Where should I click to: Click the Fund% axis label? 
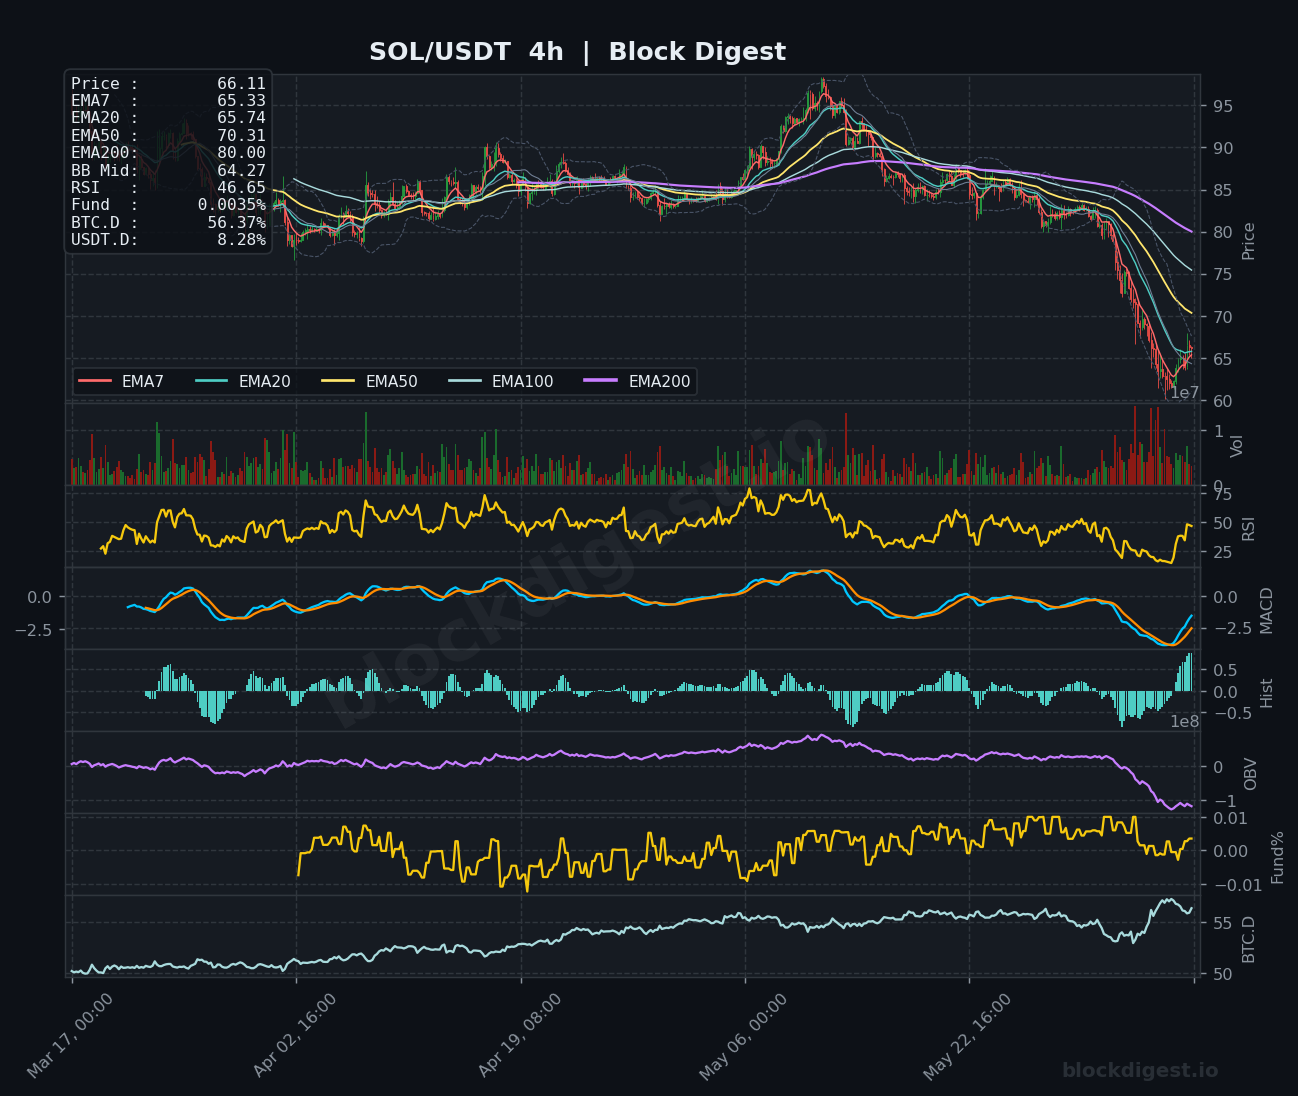[x=1277, y=857]
